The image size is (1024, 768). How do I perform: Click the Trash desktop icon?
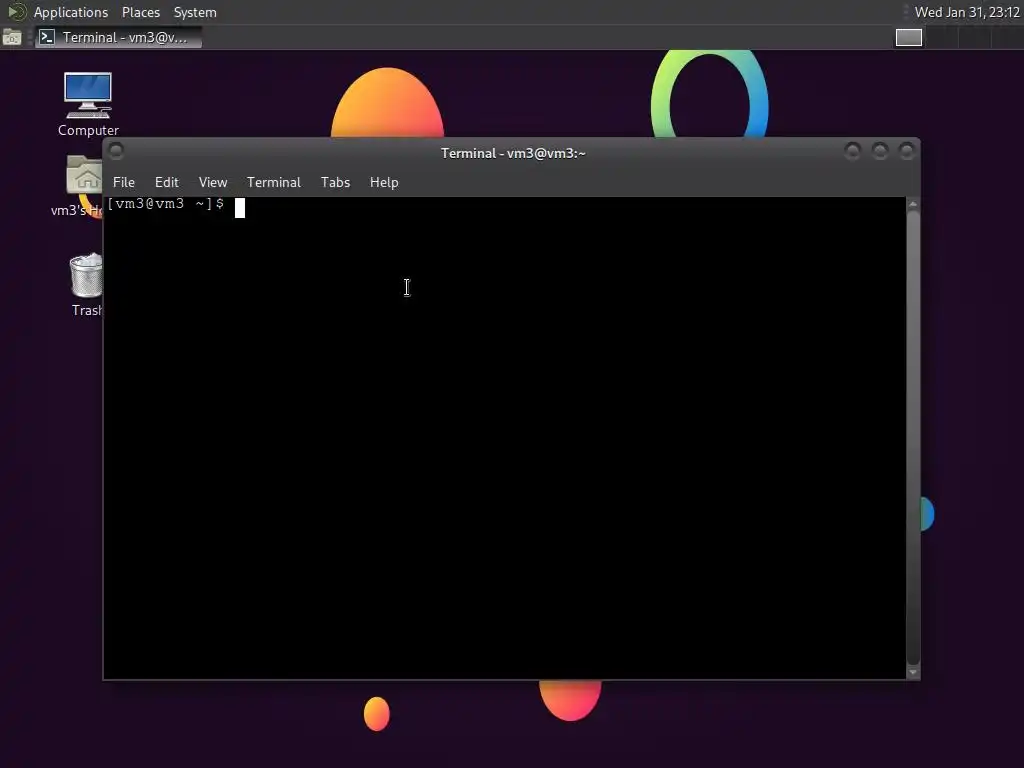86,285
